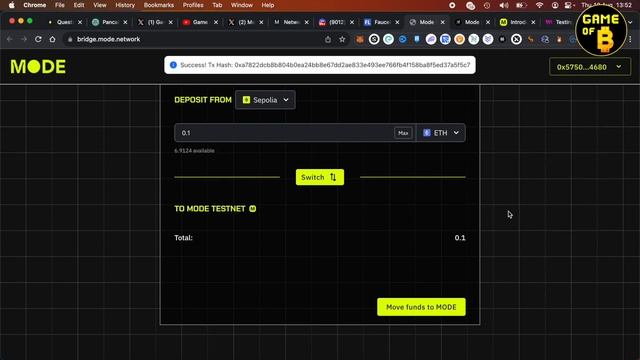Click Move funds to MODE button
This screenshot has width=640, height=360.
421,307
